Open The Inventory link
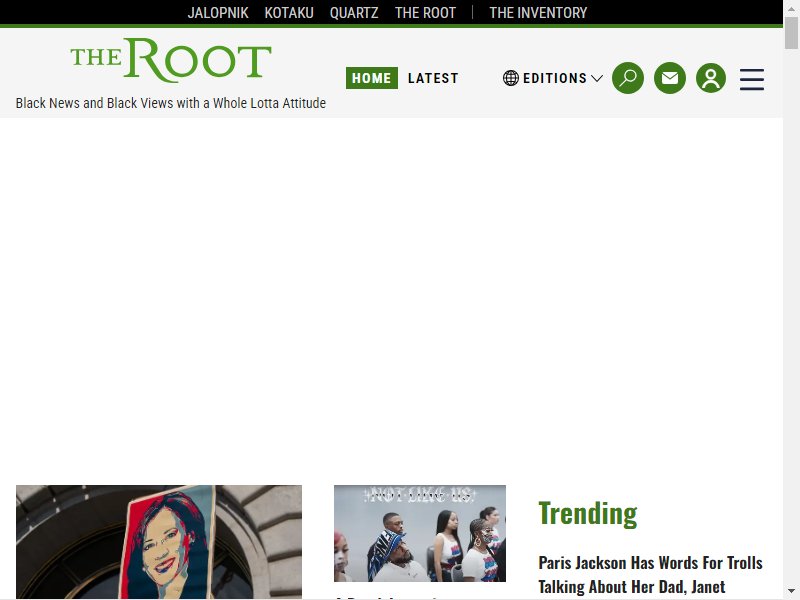Image resolution: width=800 pixels, height=600 pixels. click(x=538, y=13)
